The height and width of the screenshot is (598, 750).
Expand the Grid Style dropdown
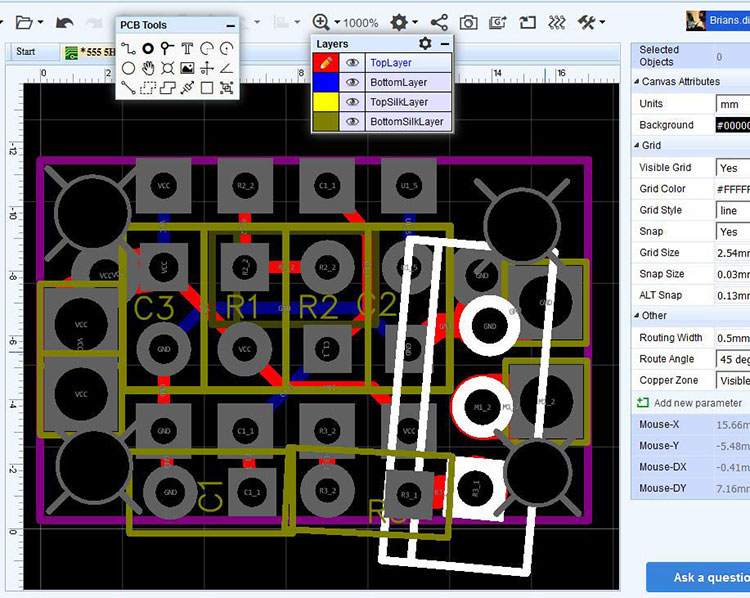(731, 211)
